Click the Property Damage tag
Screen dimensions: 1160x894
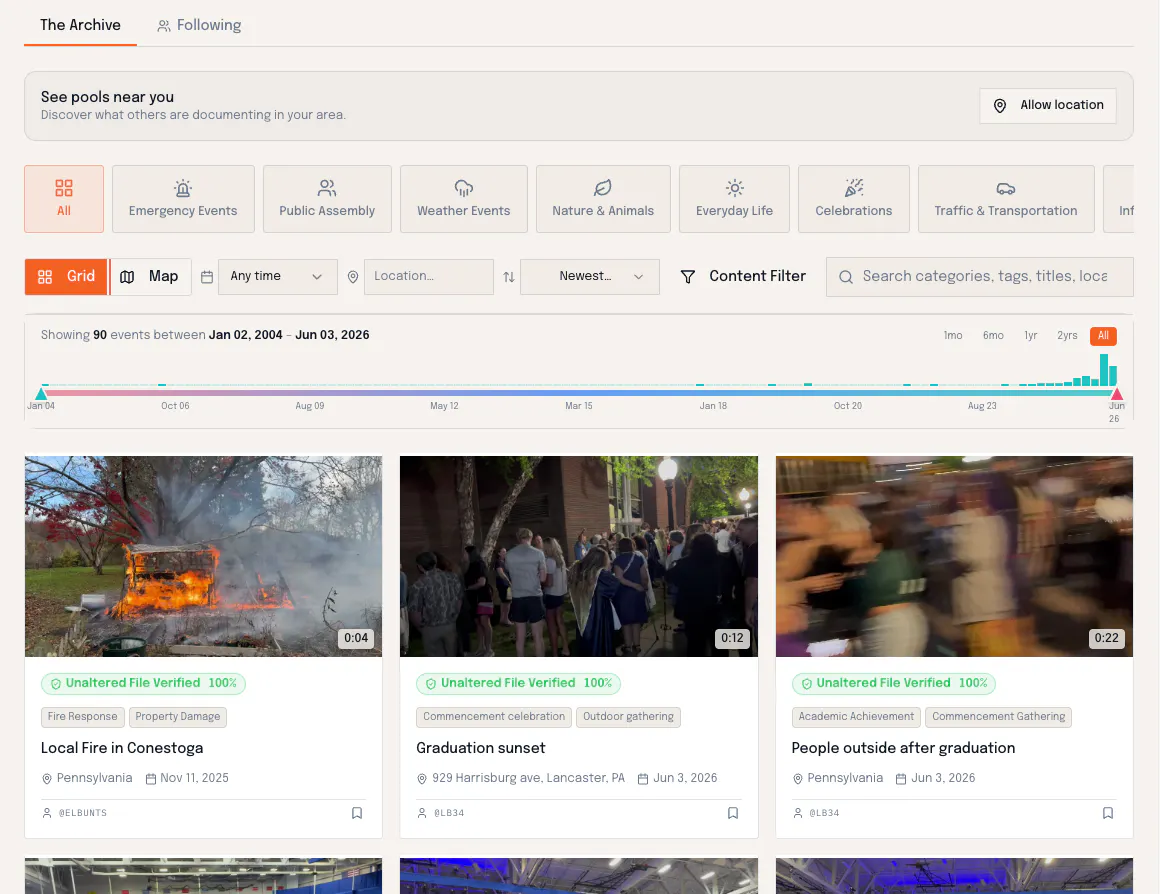pyautogui.click(x=178, y=716)
